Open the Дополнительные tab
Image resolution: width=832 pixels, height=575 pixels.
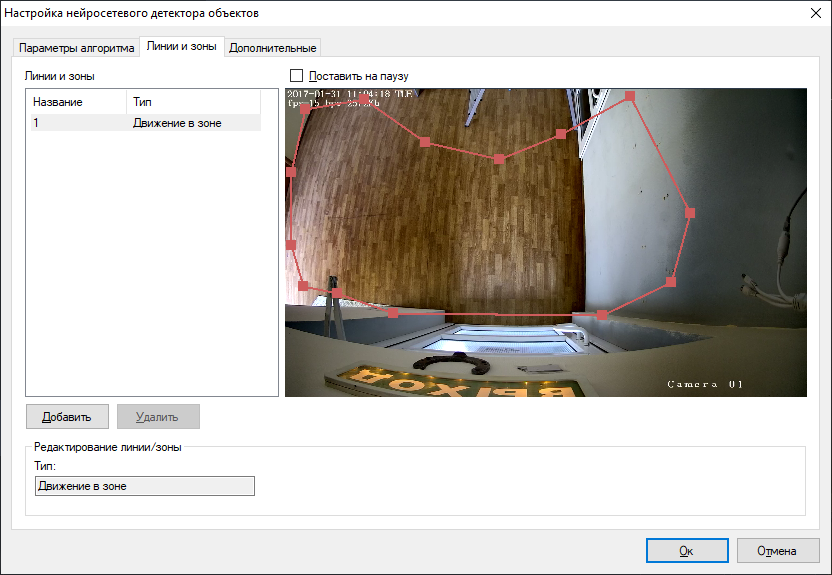272,48
